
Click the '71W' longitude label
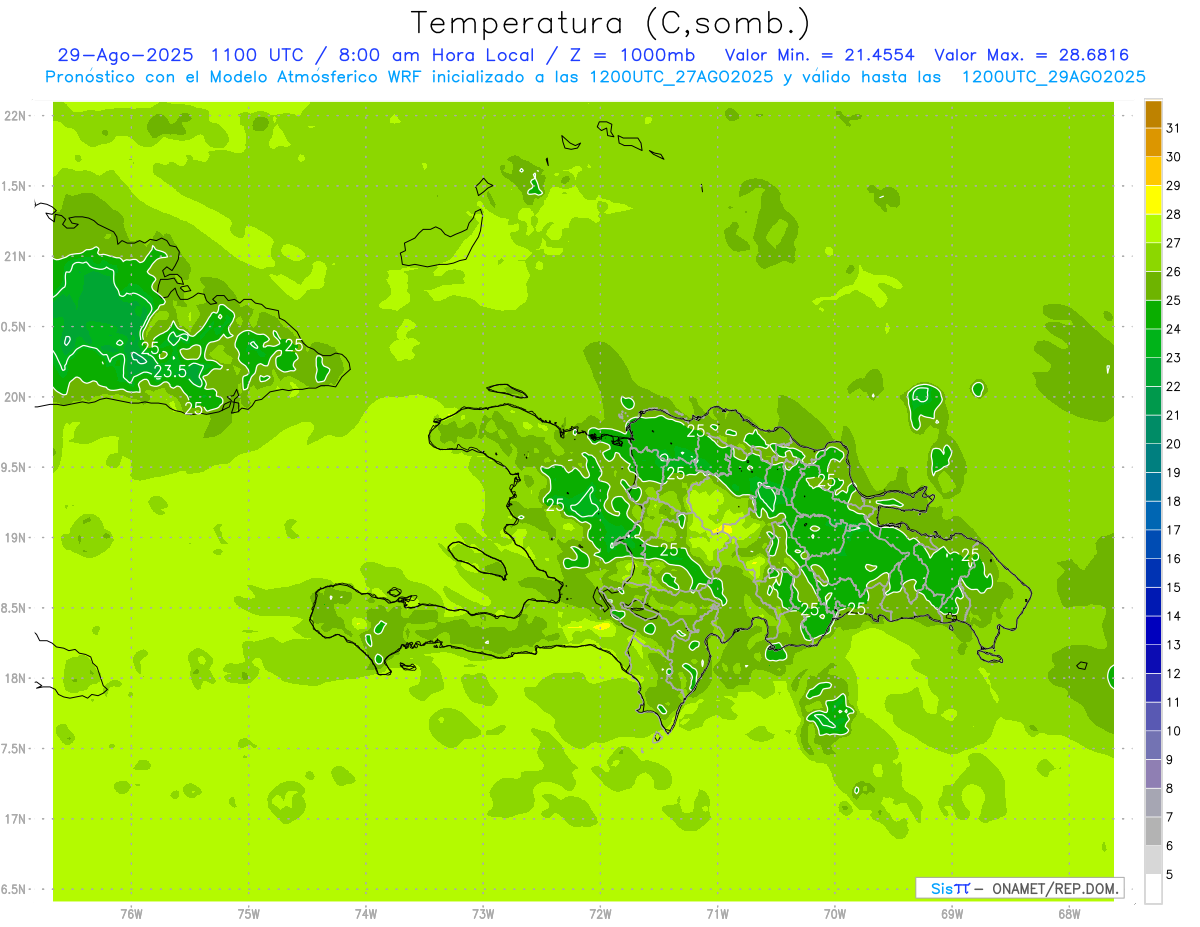(x=717, y=914)
